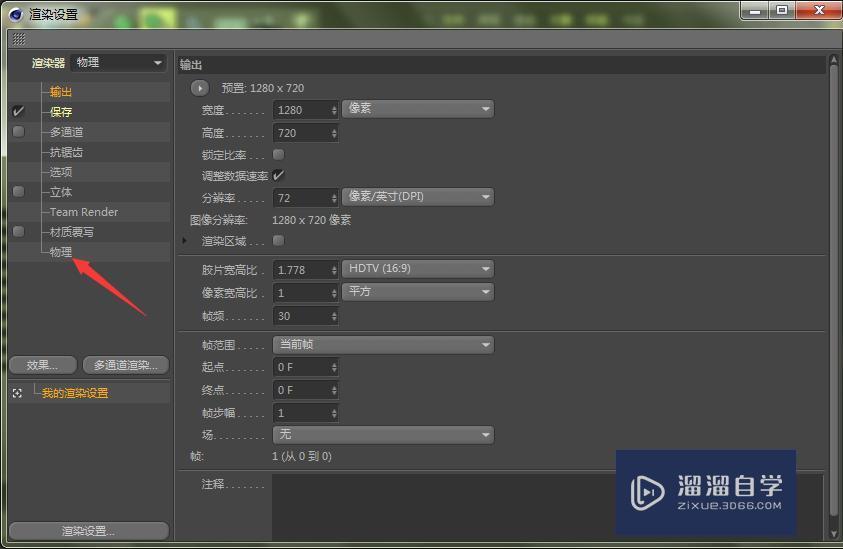Select Team Render in the settings list
843x549 pixels.
pos(83,212)
